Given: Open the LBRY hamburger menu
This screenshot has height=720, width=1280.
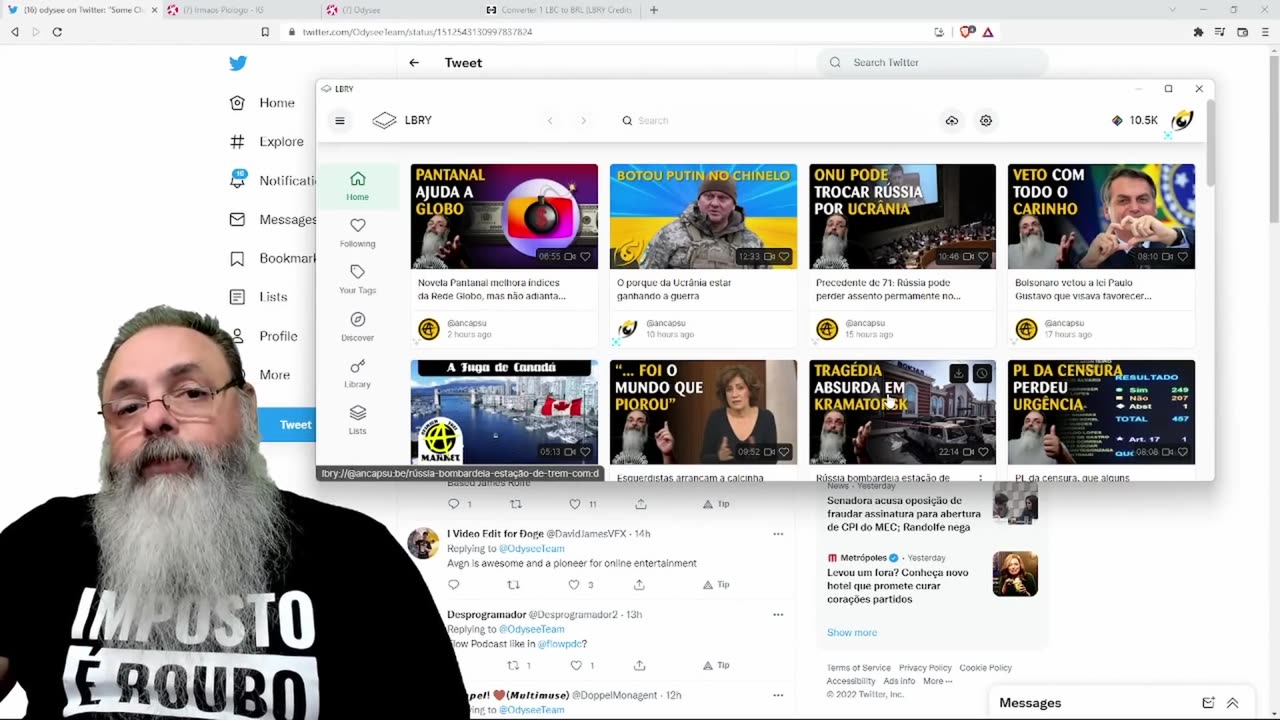Looking at the screenshot, I should coord(340,121).
